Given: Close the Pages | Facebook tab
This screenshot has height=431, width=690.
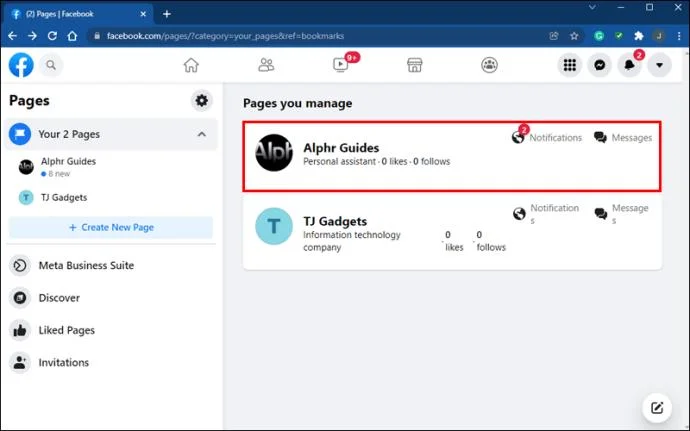Looking at the screenshot, I should [143, 14].
